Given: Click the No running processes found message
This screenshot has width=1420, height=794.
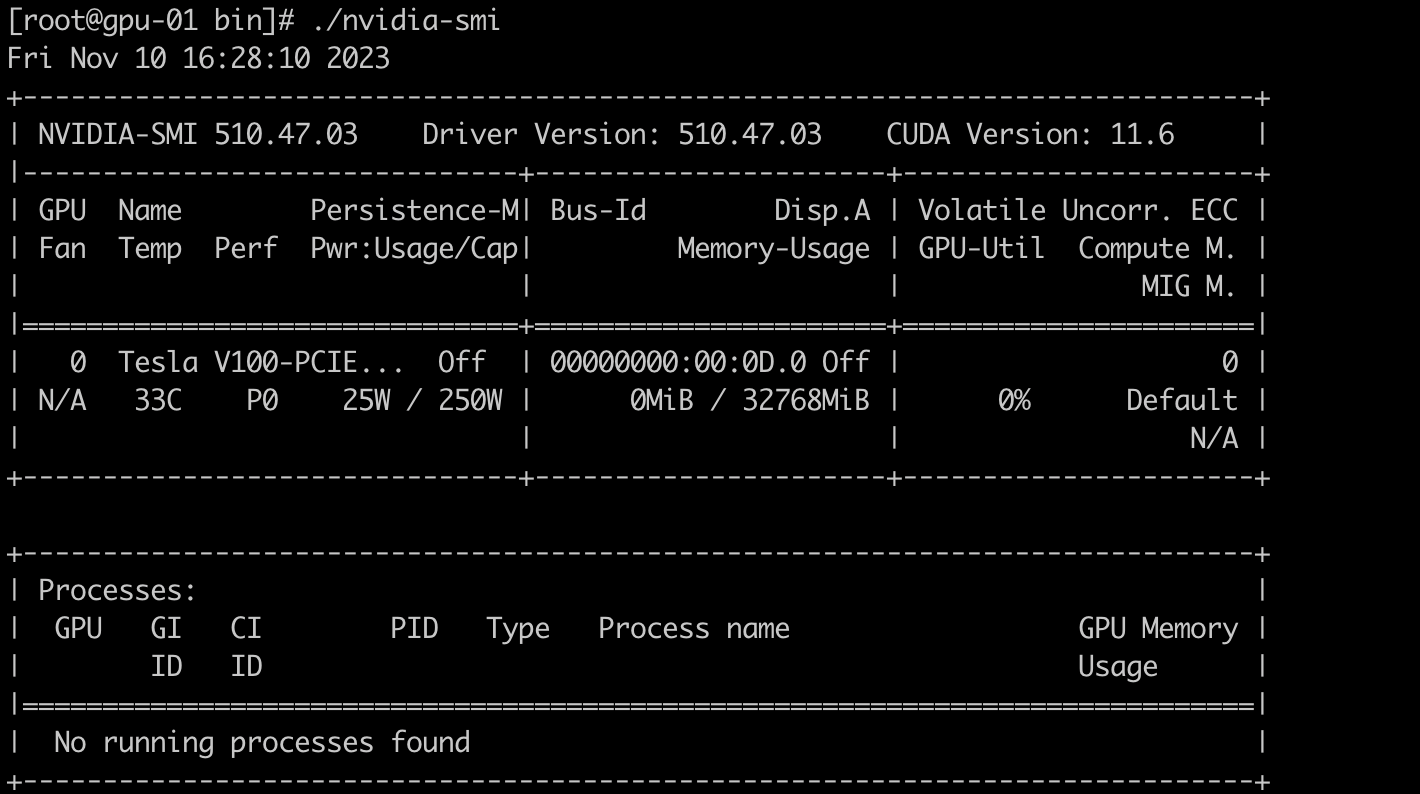Looking at the screenshot, I should pyautogui.click(x=261, y=742).
